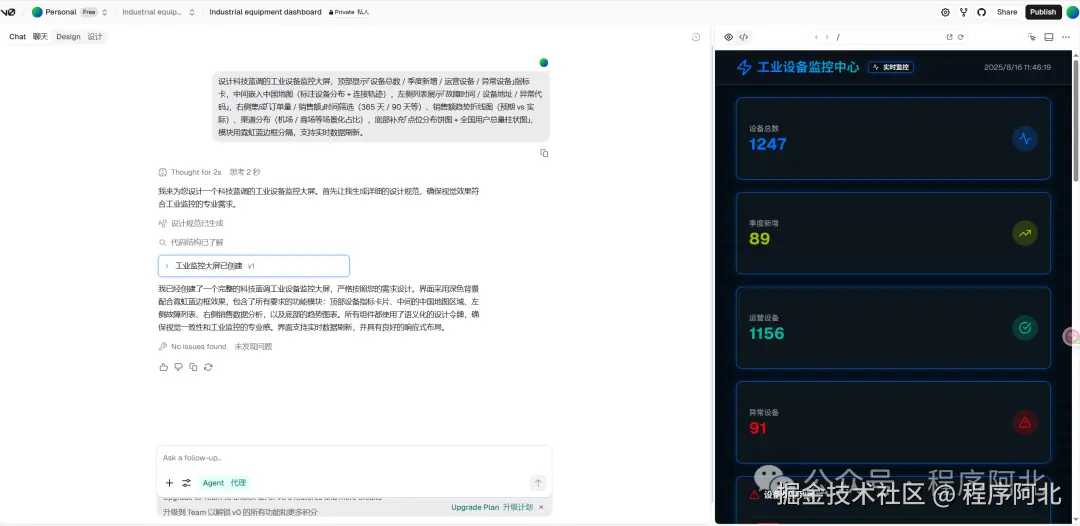Click the user avatar at top right
Image resolution: width=1080 pixels, height=526 pixels.
point(1072,12)
